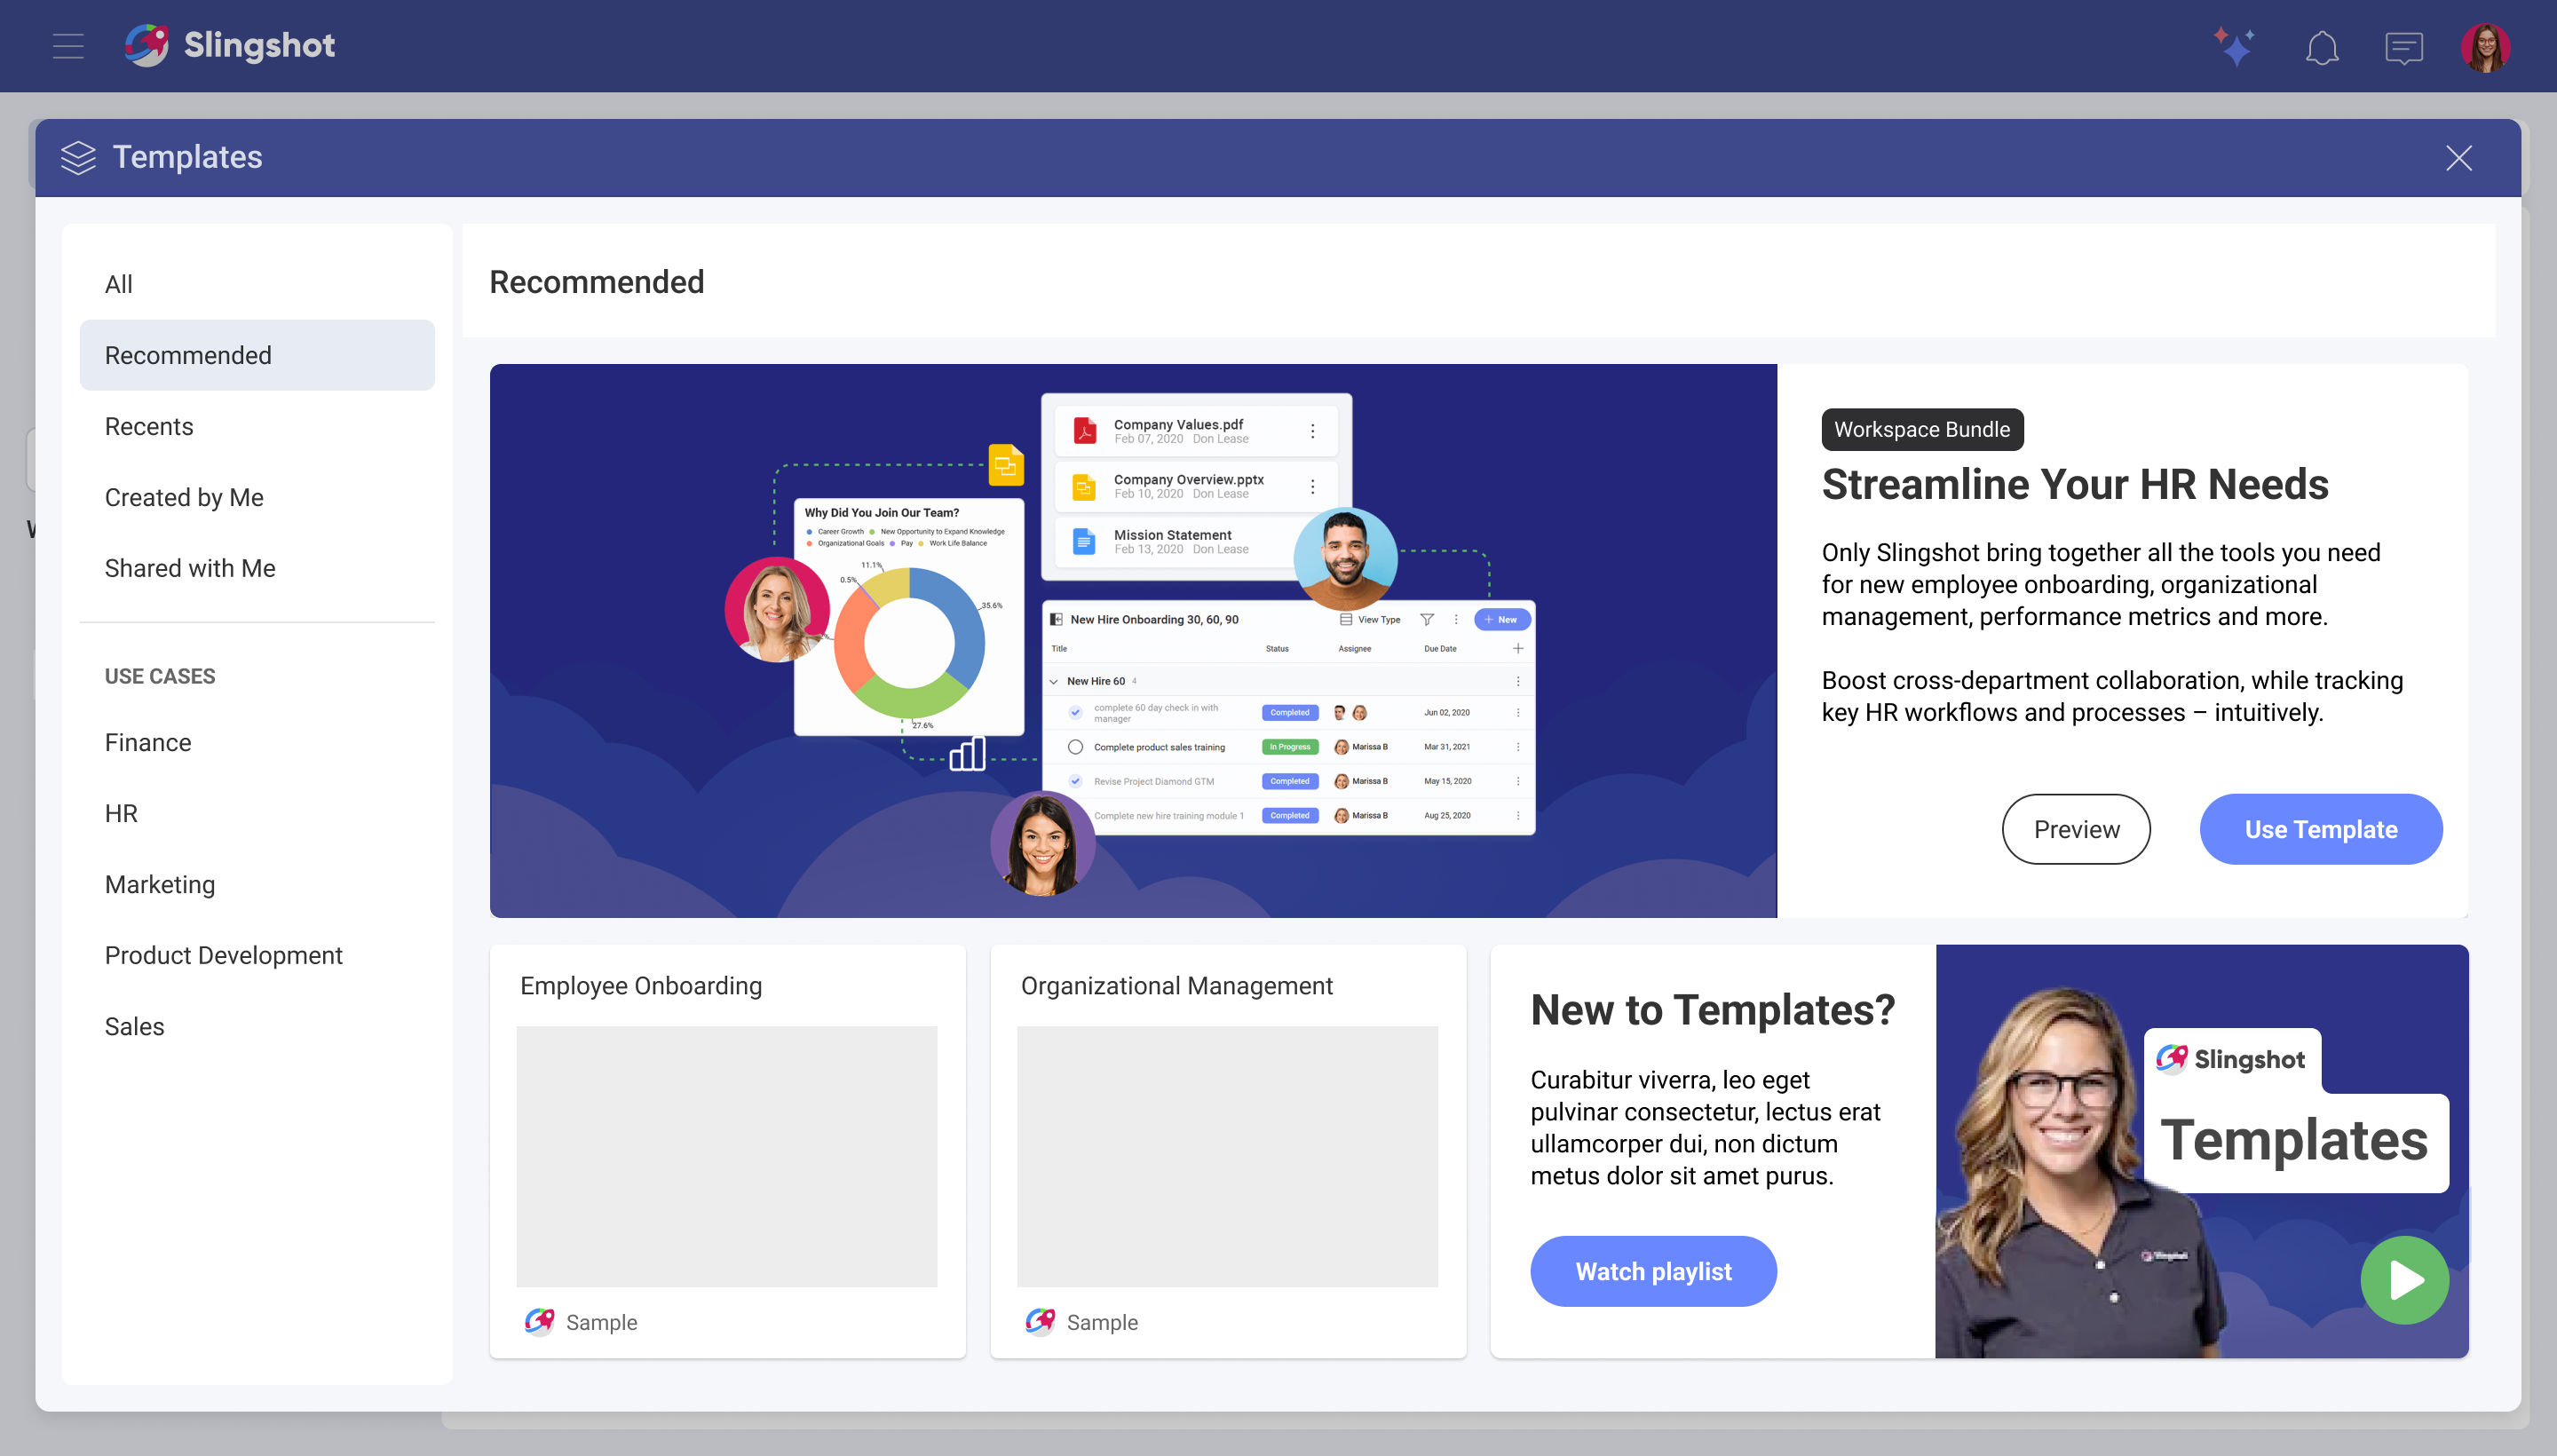2557x1456 pixels.
Task: Close the Templates dialog
Action: [2458, 158]
